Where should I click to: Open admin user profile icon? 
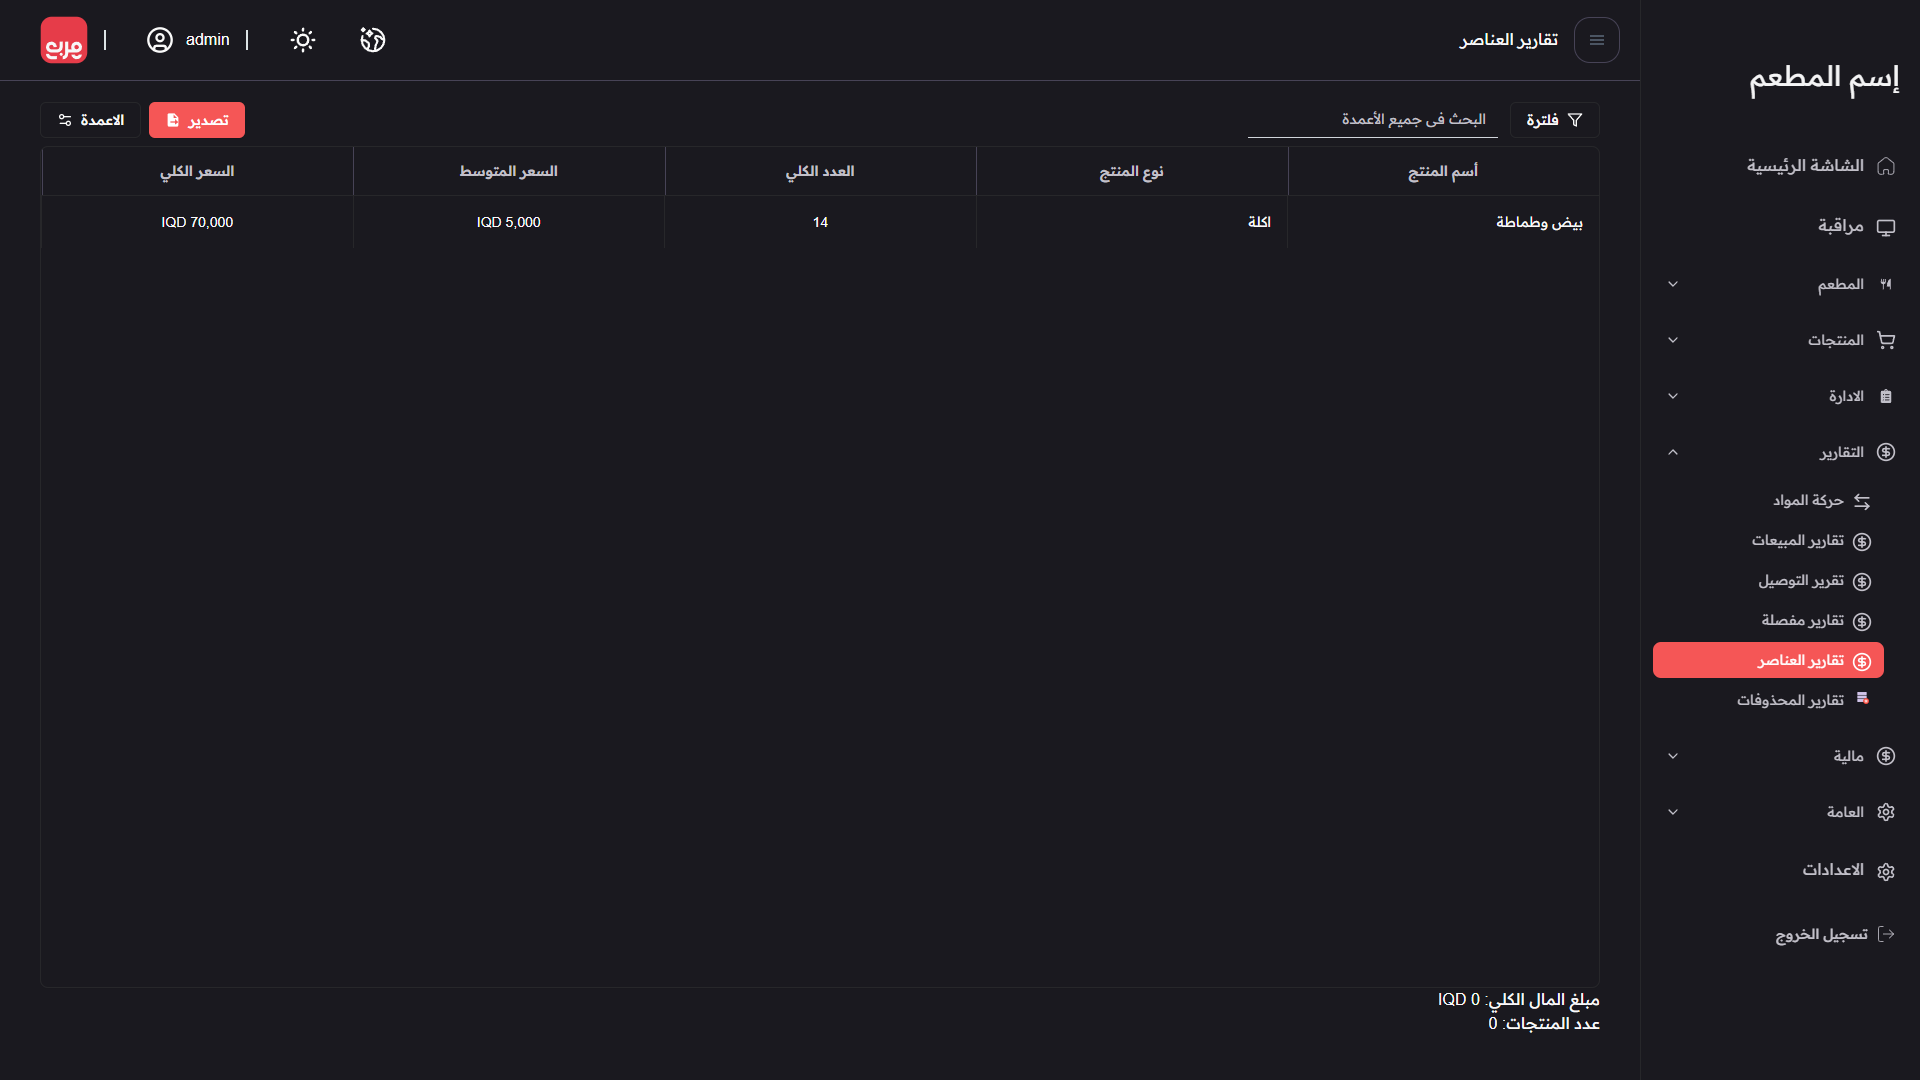(160, 40)
